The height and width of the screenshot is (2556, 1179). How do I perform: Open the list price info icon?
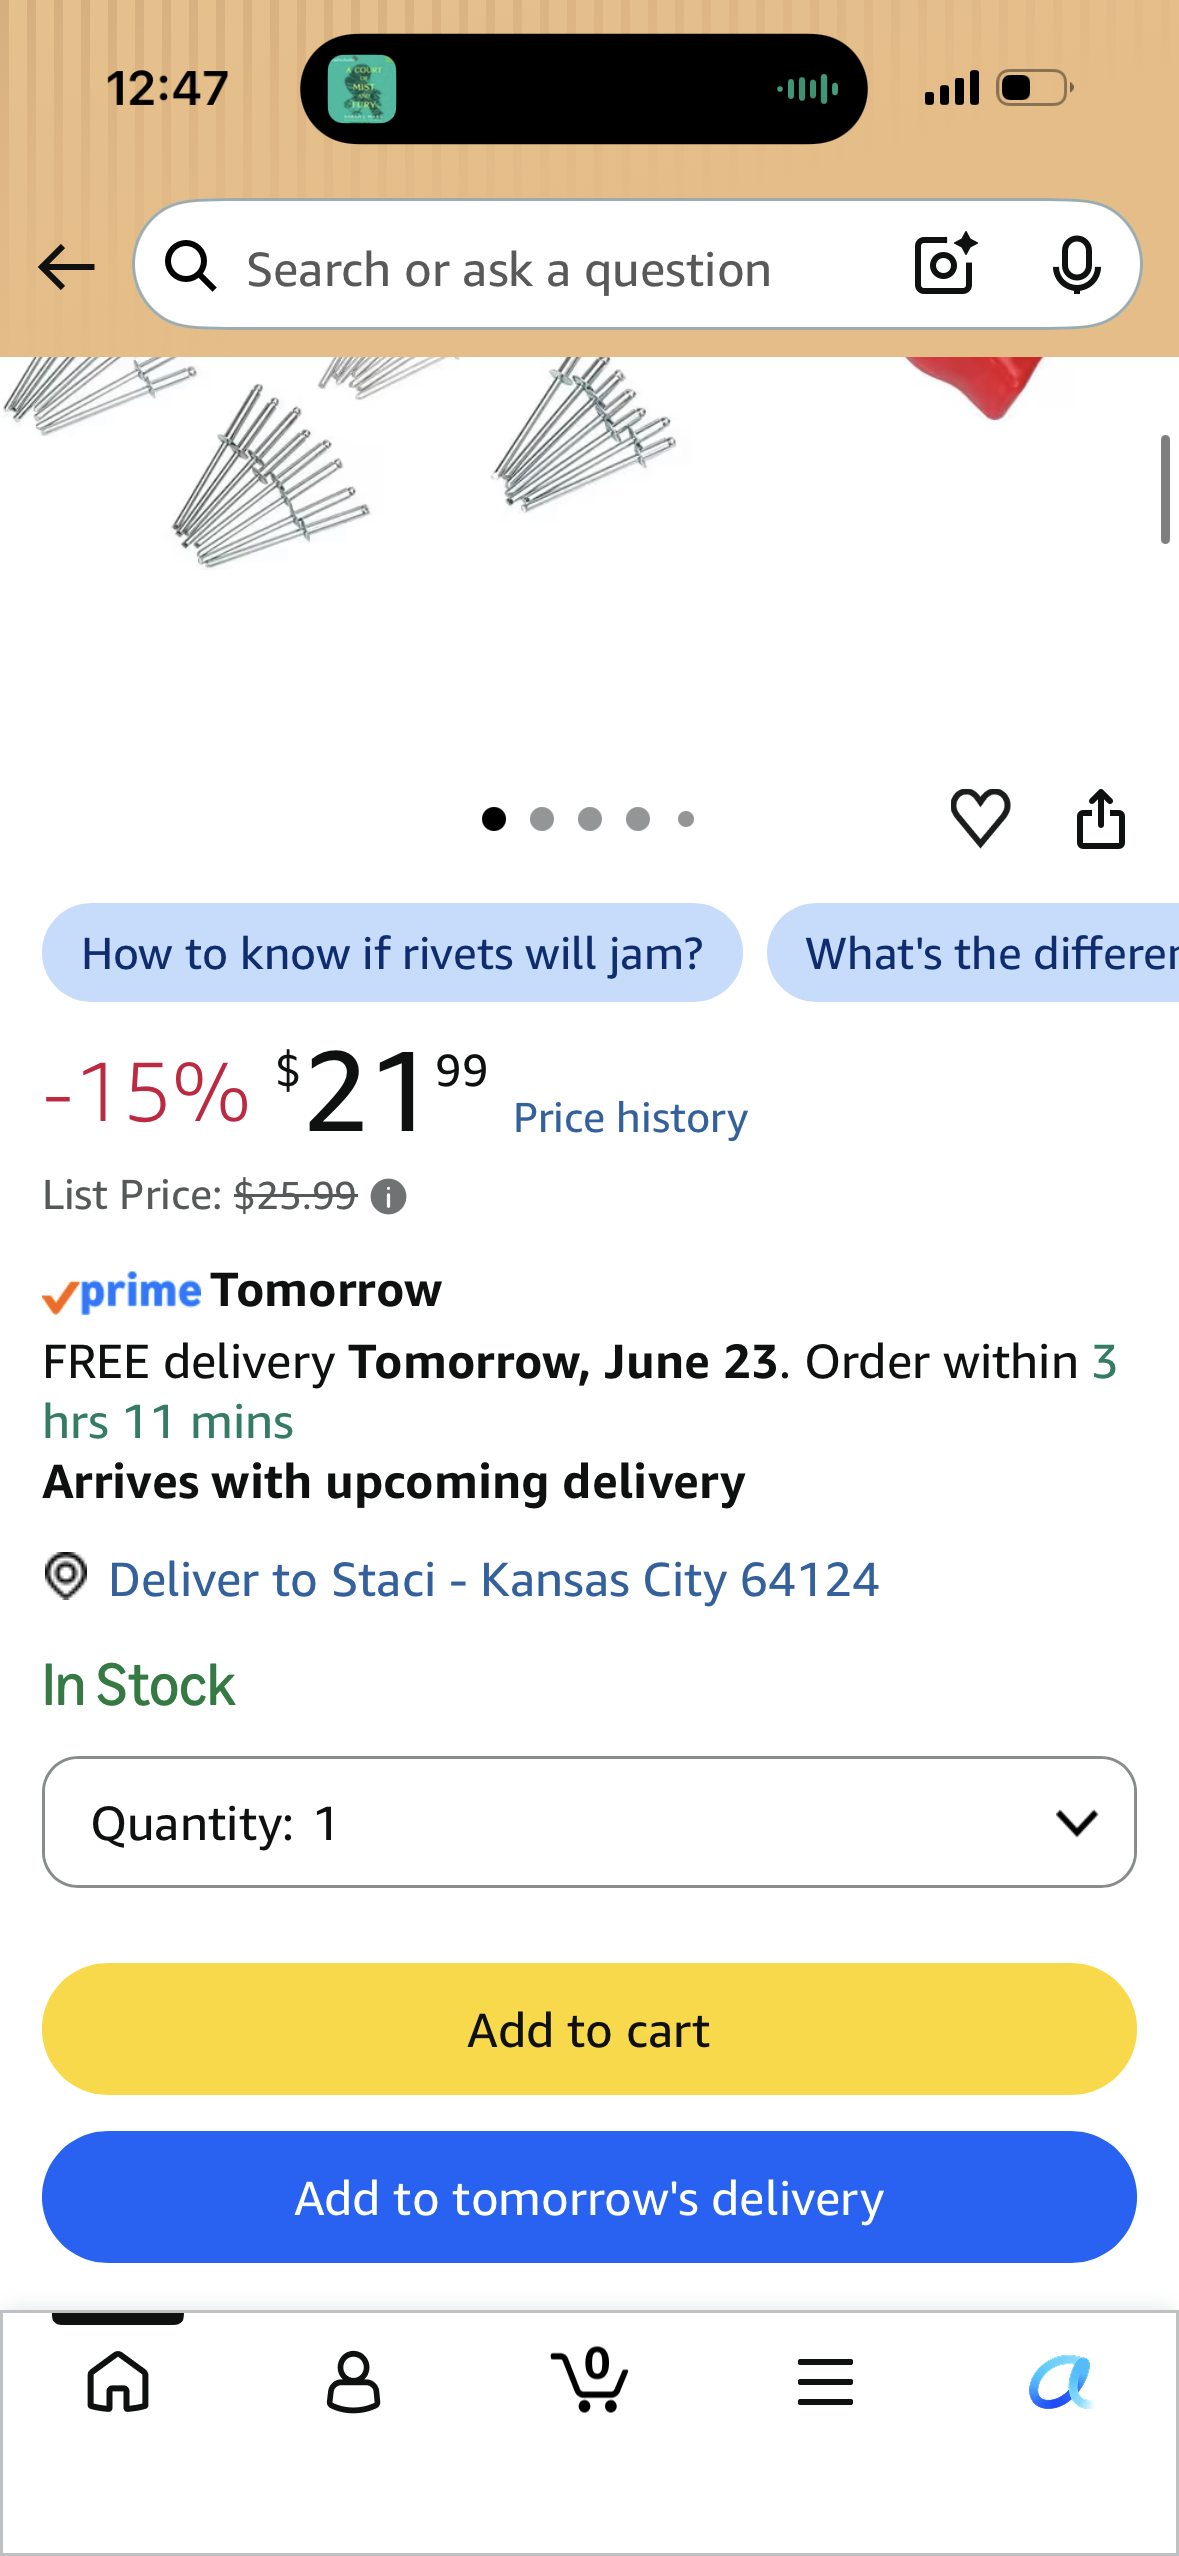coord(388,1196)
